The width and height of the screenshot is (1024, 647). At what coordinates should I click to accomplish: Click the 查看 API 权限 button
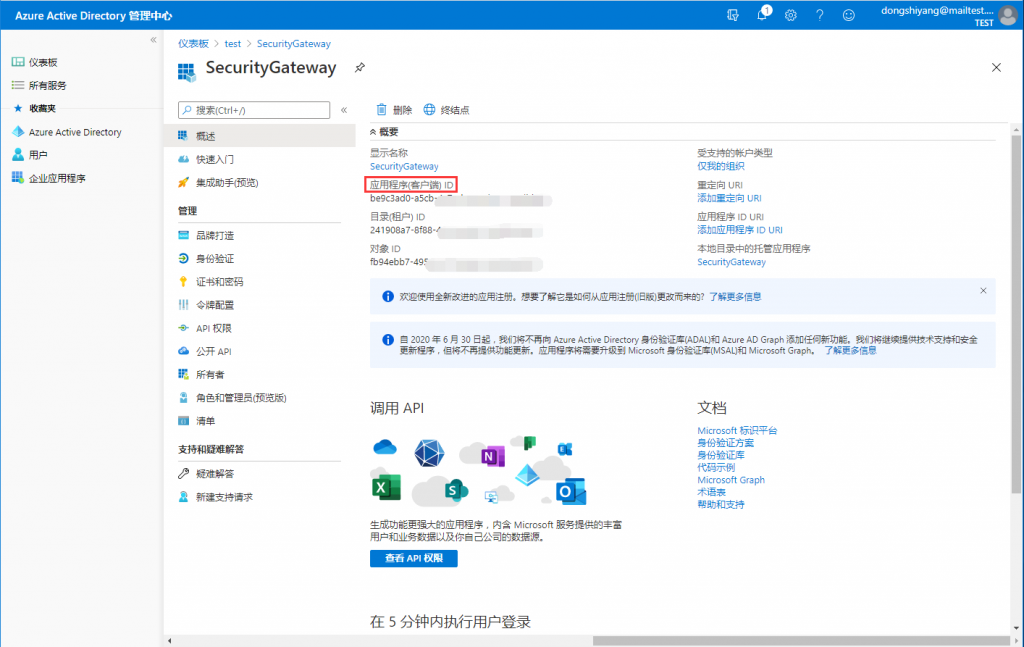413,558
